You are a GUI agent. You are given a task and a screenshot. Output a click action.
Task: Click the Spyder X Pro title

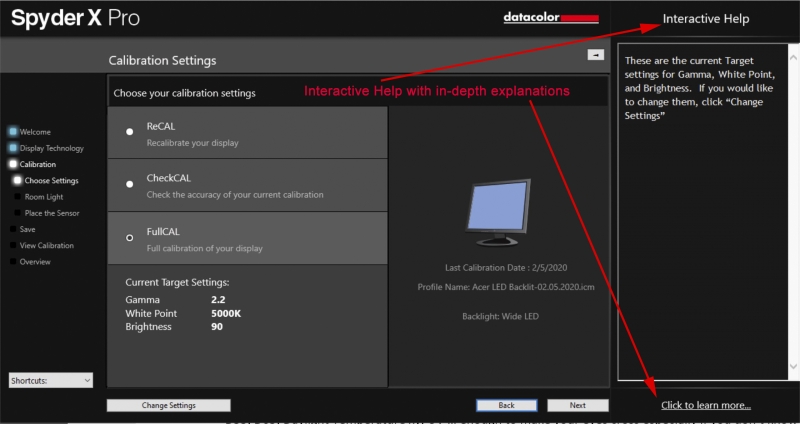[x=76, y=18]
